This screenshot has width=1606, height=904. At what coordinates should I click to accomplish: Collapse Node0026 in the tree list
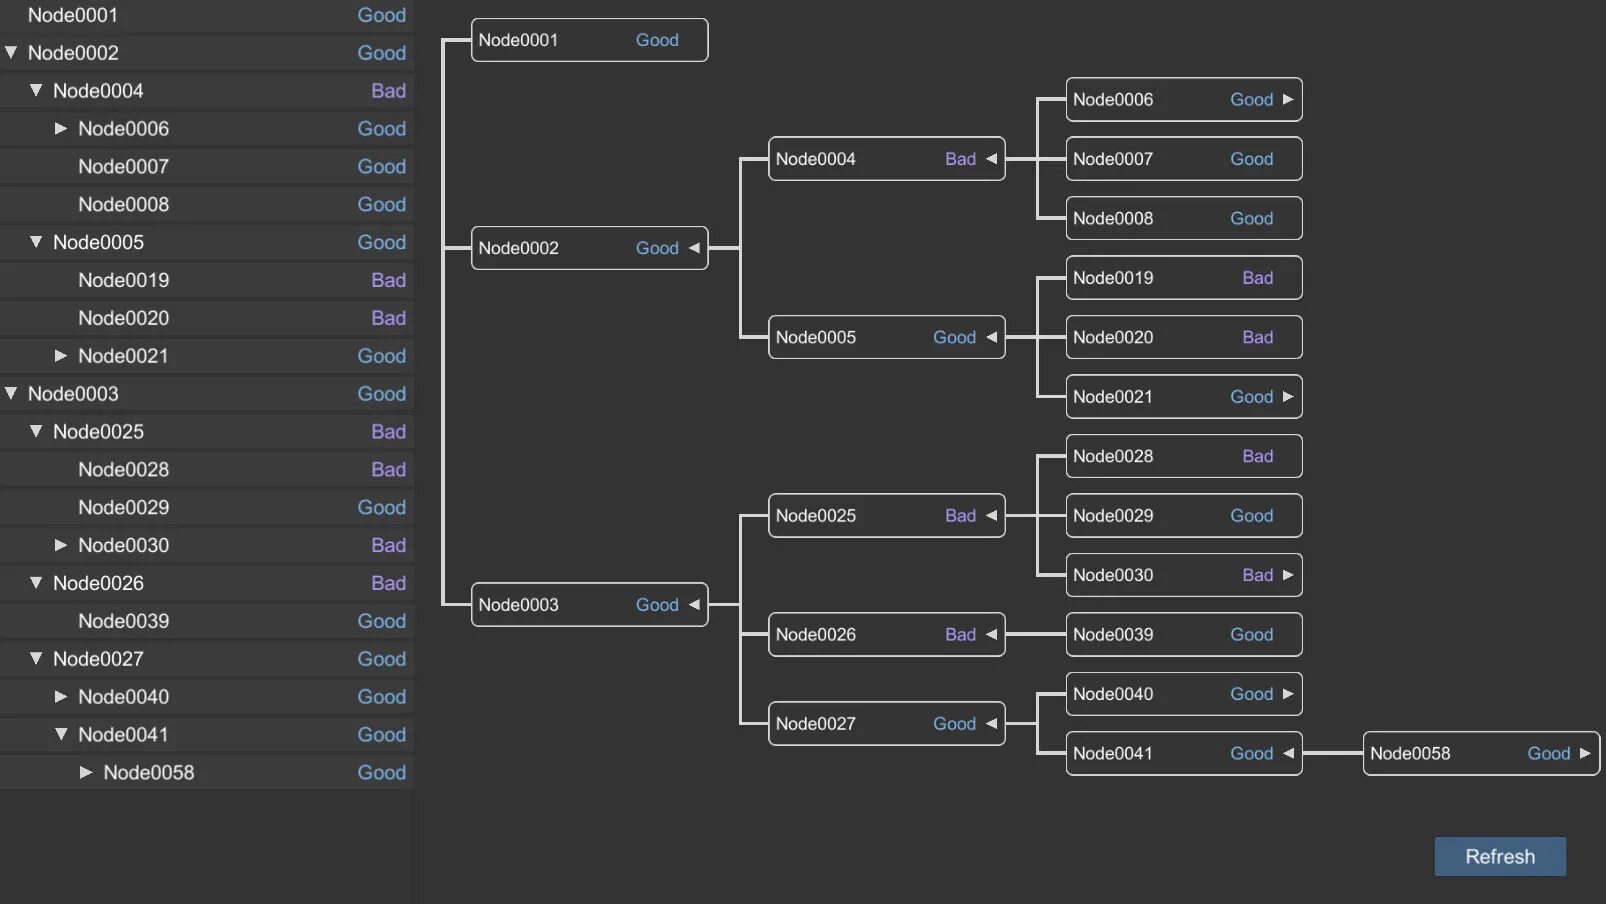pyautogui.click(x=36, y=582)
